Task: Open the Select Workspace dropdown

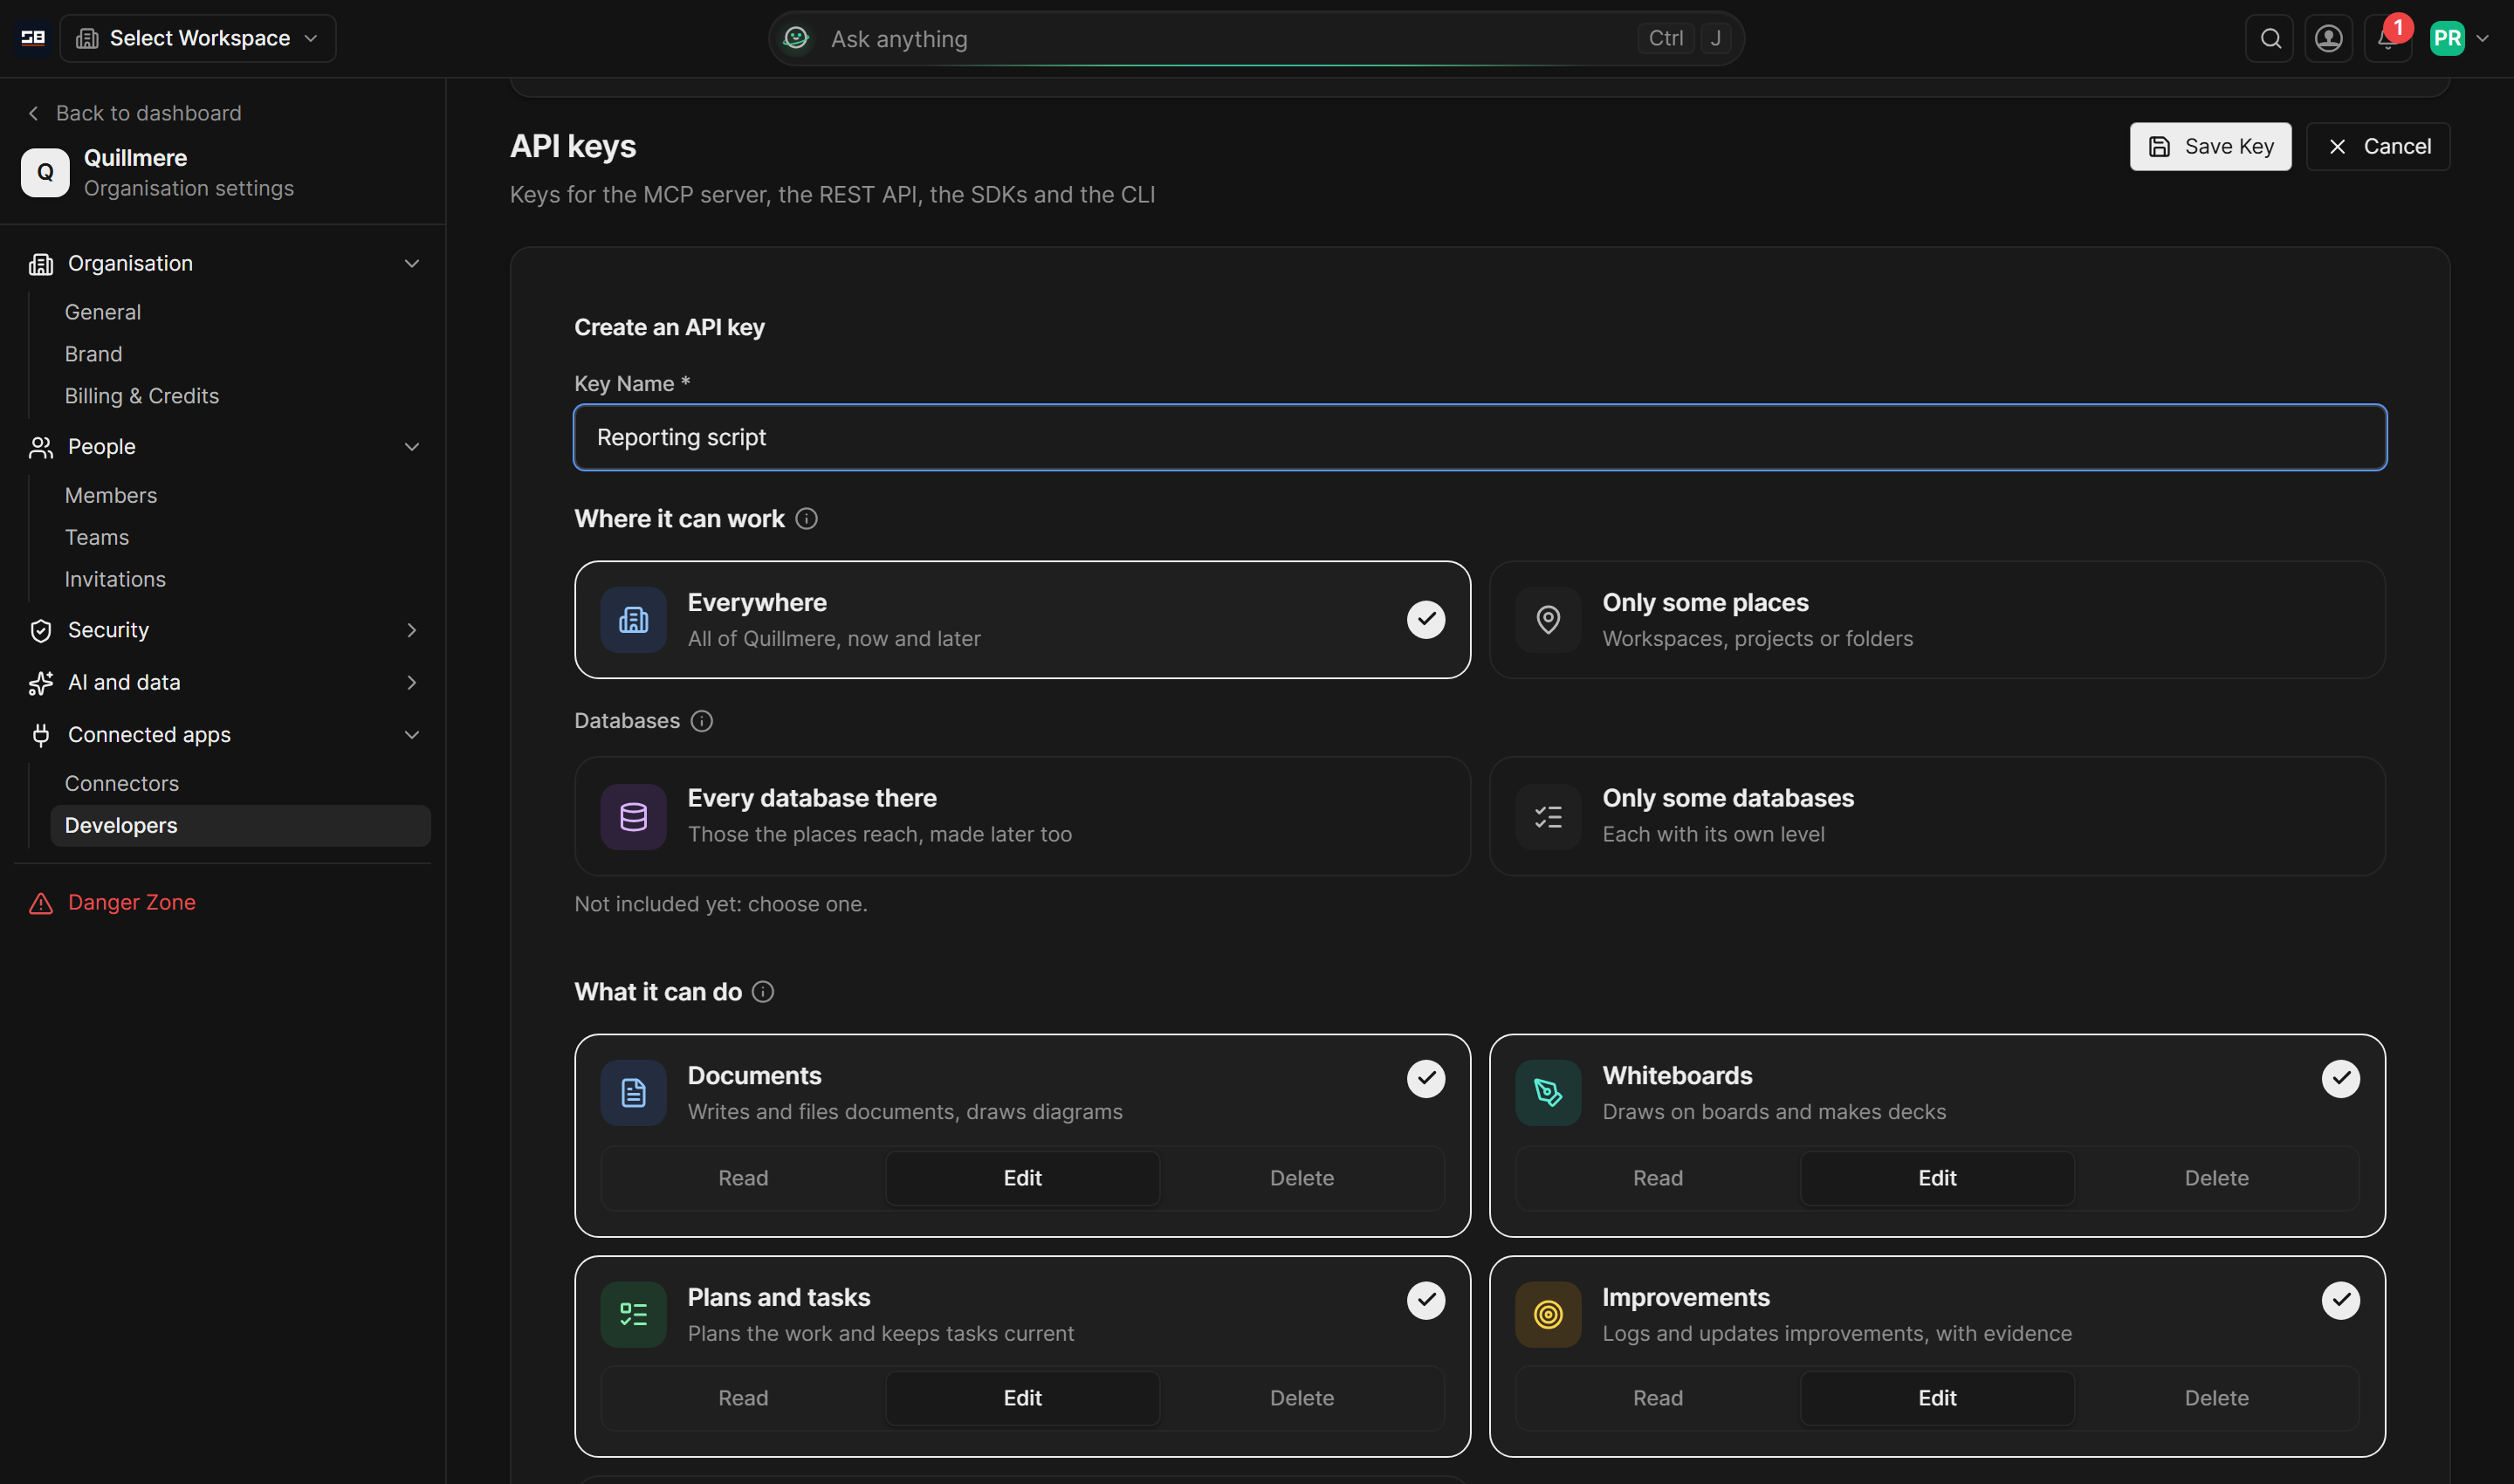Action: coord(198,38)
